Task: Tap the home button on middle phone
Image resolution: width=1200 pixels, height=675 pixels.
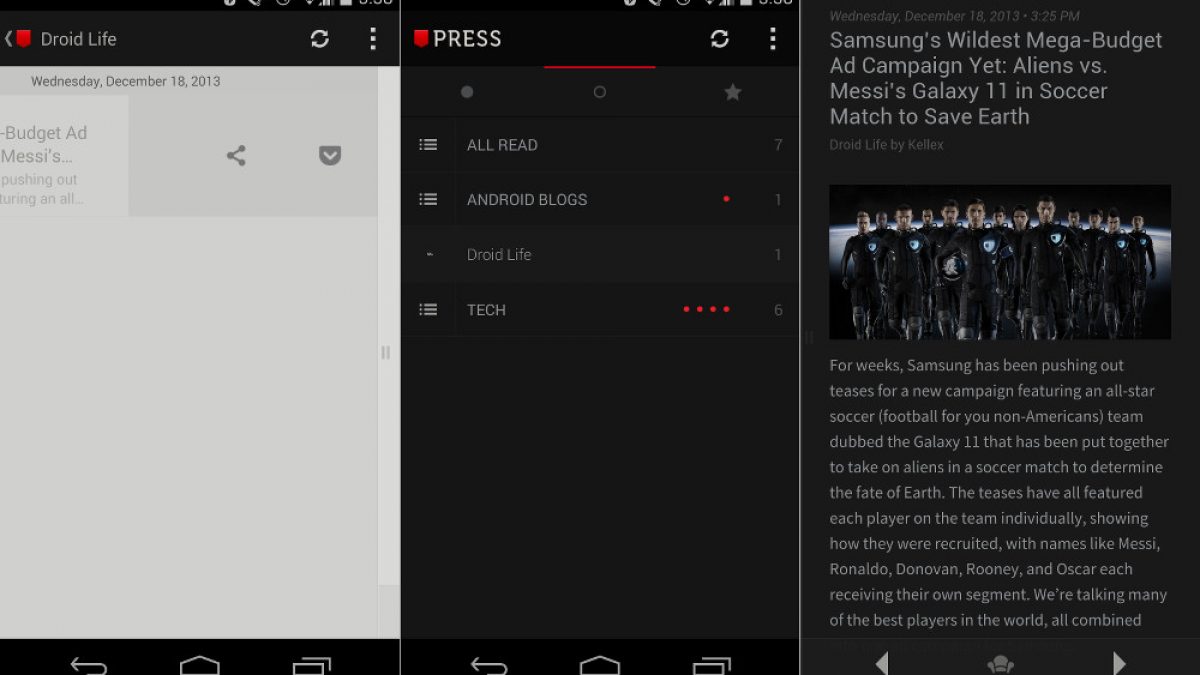Action: [600, 665]
